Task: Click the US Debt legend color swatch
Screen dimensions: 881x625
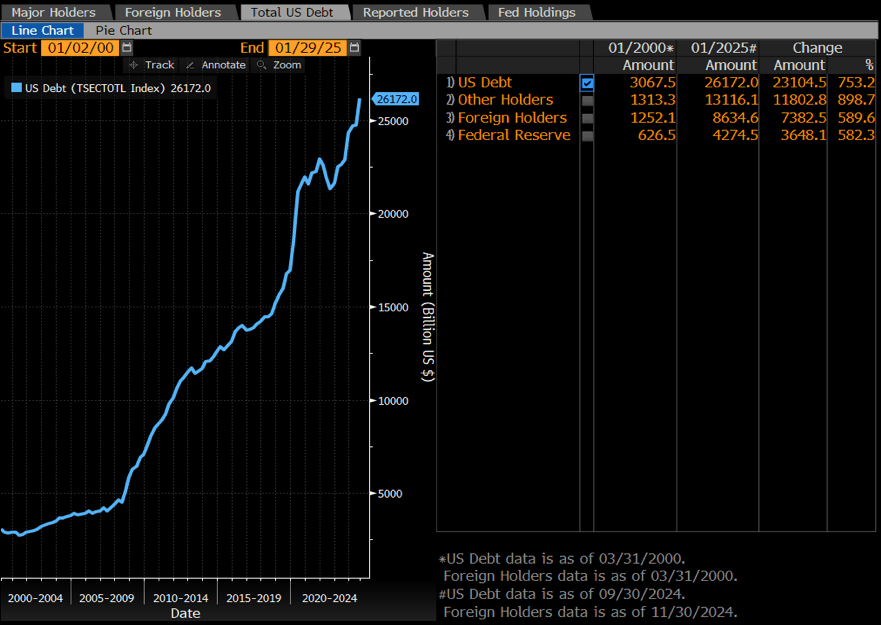Action: tap(16, 88)
